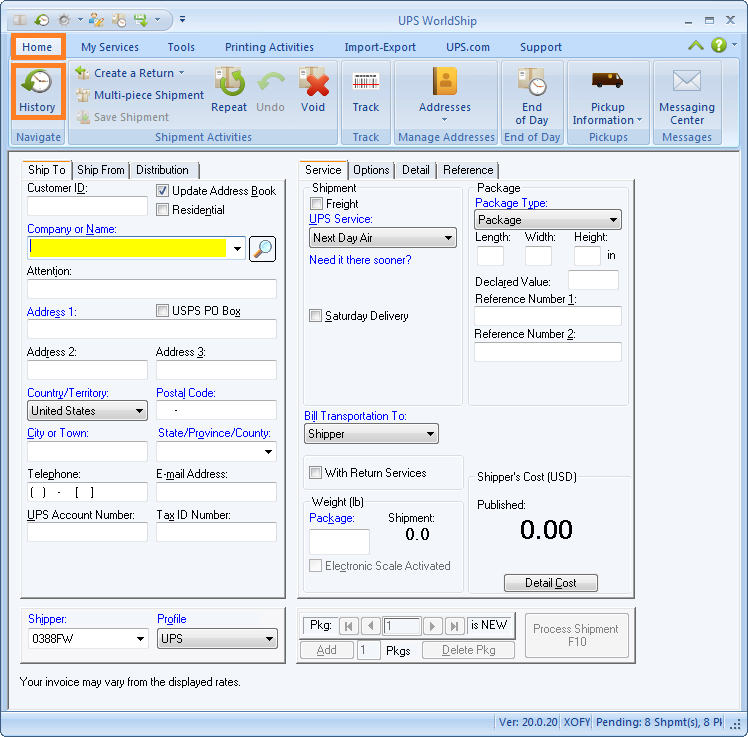Collapse the ribbon with the green caret
The height and width of the screenshot is (737, 748).
click(x=696, y=45)
